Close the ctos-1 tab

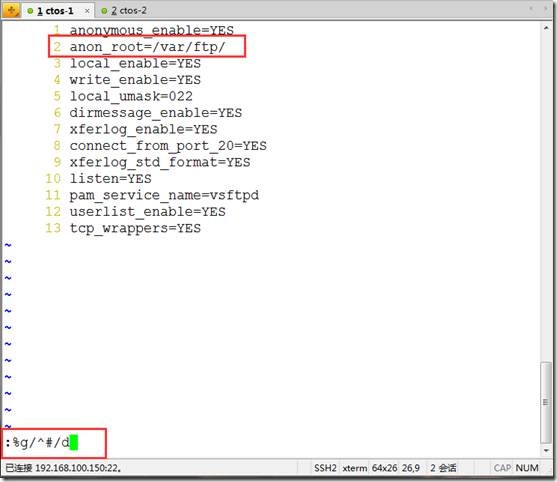tap(87, 11)
